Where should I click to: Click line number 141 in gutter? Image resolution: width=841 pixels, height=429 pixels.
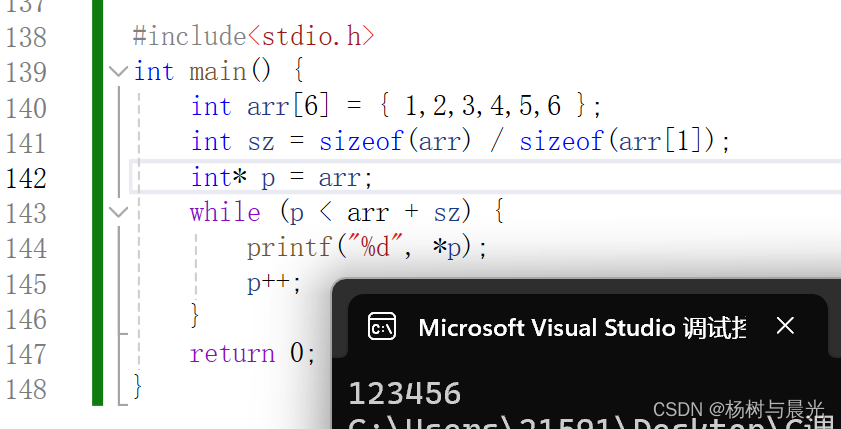pyautogui.click(x=26, y=143)
